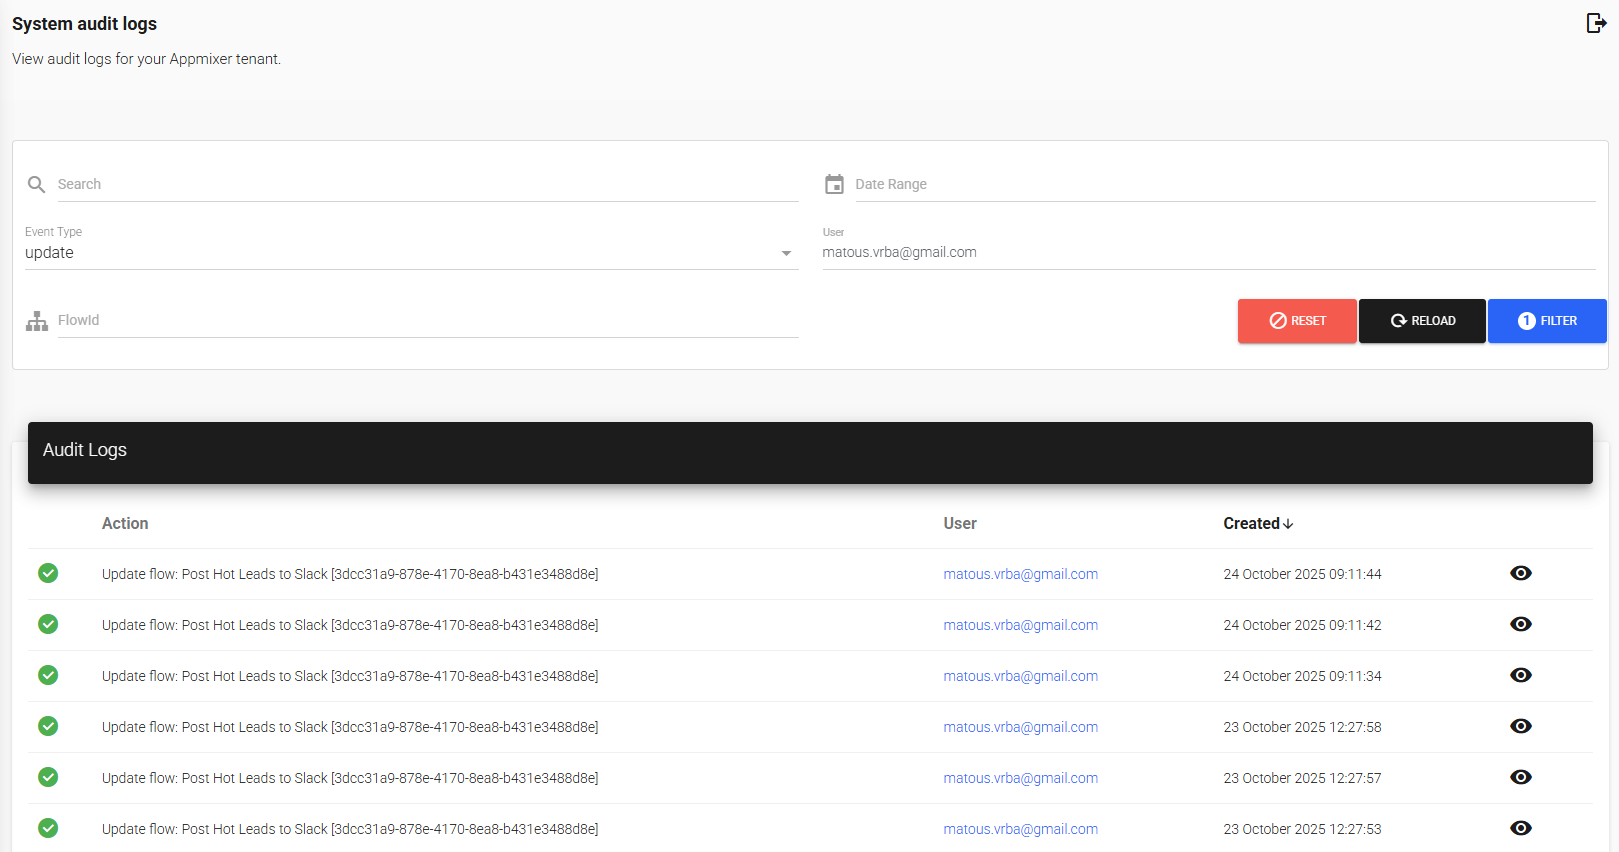Open the Event Type dropdown arrow
The image size is (1619, 852).
click(x=786, y=253)
